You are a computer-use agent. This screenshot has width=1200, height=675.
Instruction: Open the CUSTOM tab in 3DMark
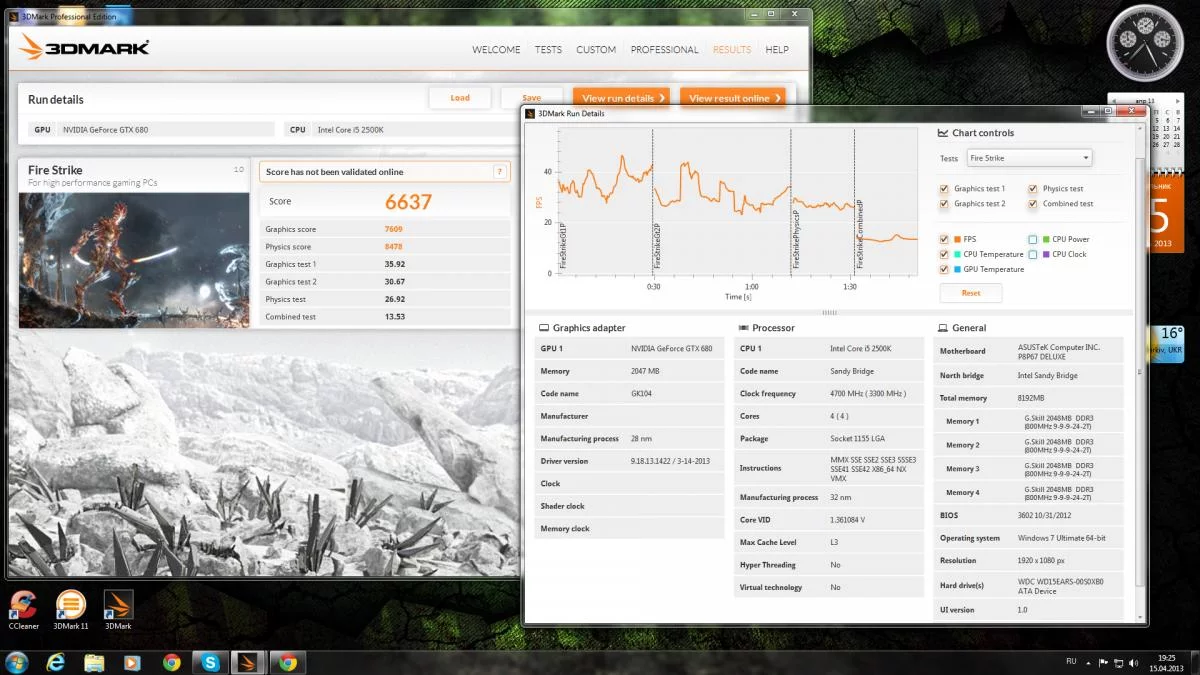[596, 49]
